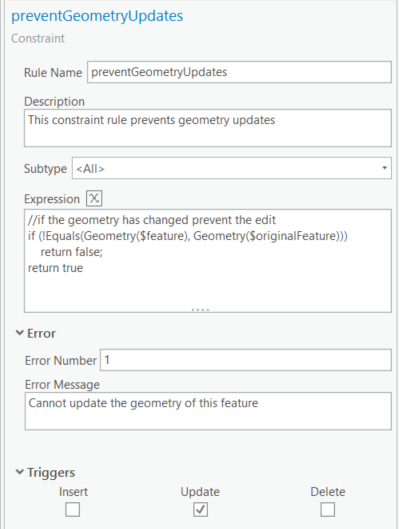
Task: Place cursor on the 'return true' line
Action: point(55,268)
